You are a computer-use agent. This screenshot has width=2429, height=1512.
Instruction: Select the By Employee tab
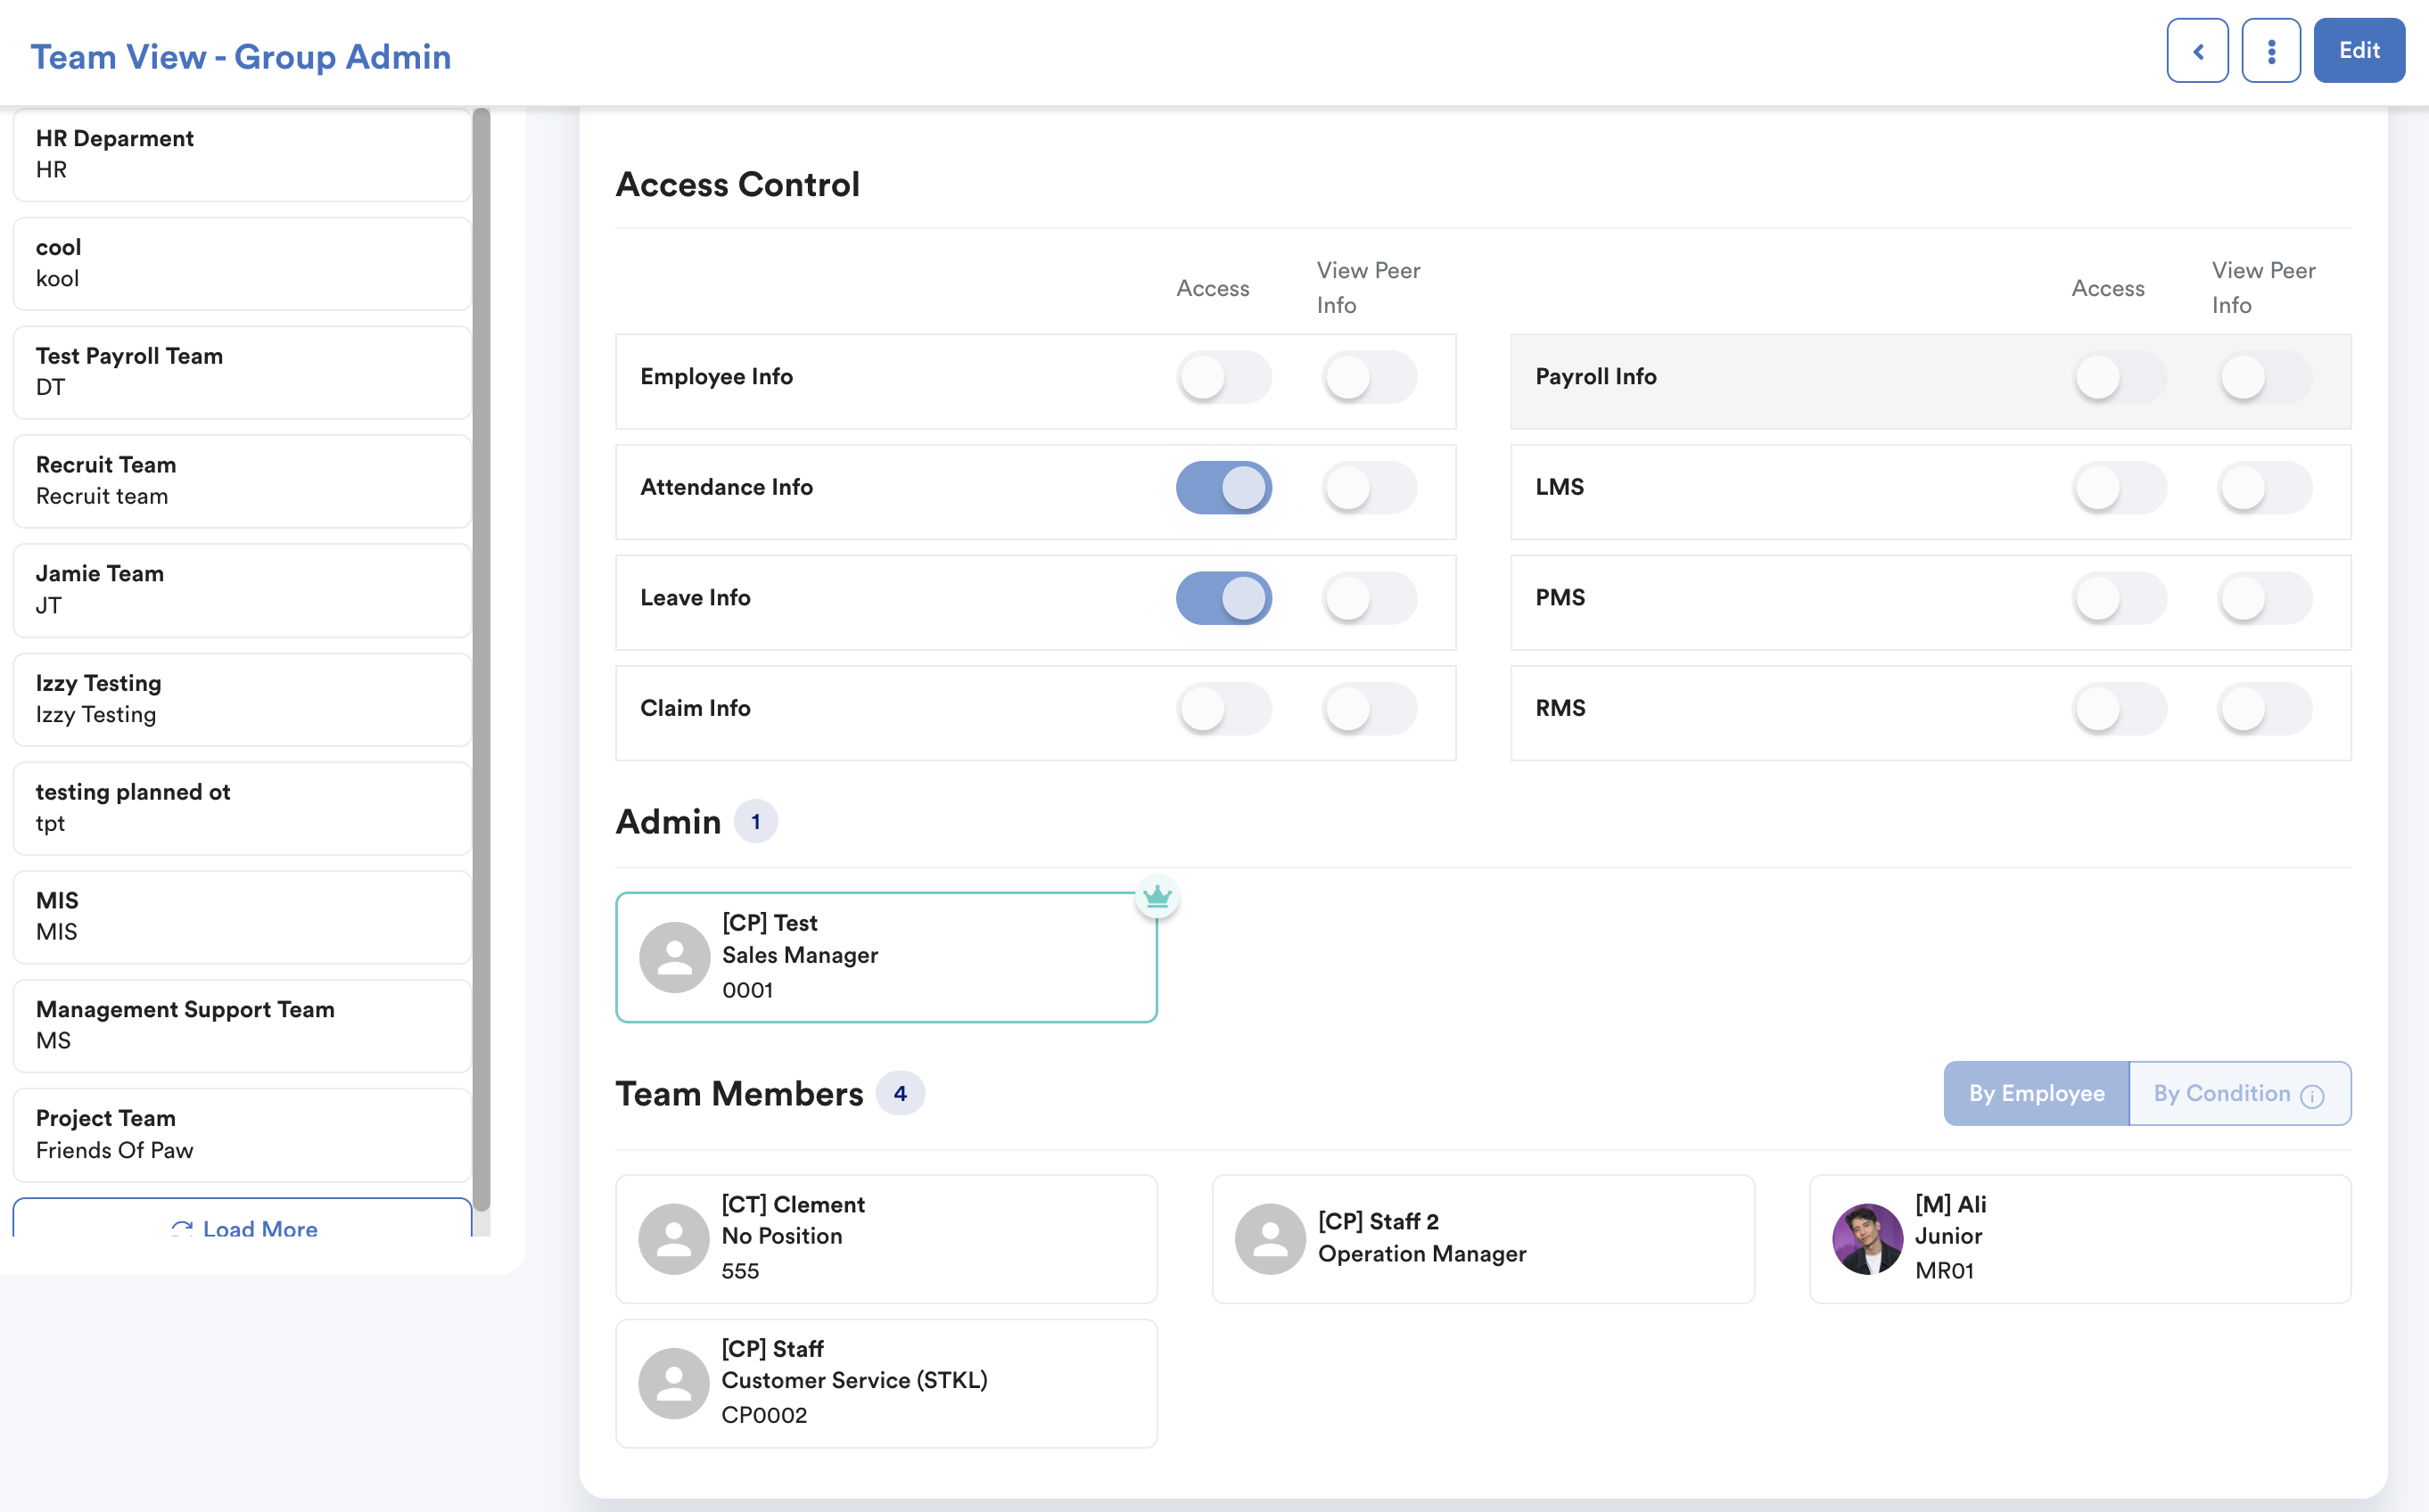pos(2036,1093)
